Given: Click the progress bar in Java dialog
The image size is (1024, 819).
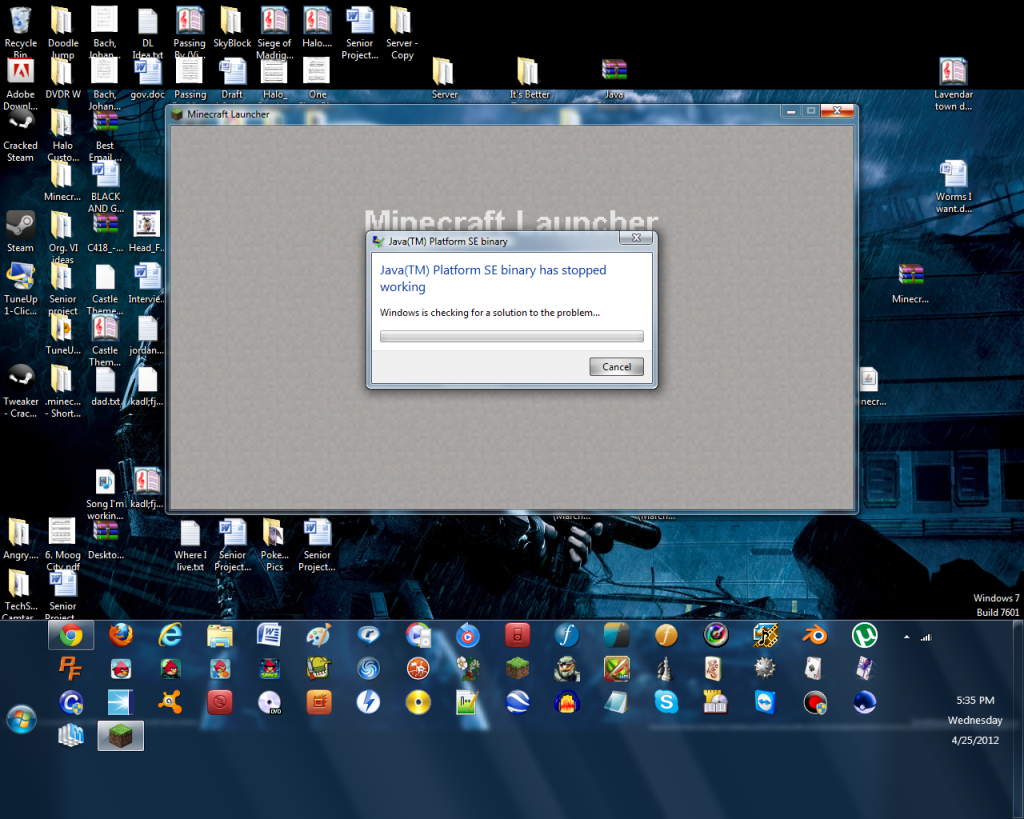Looking at the screenshot, I should click(x=511, y=336).
